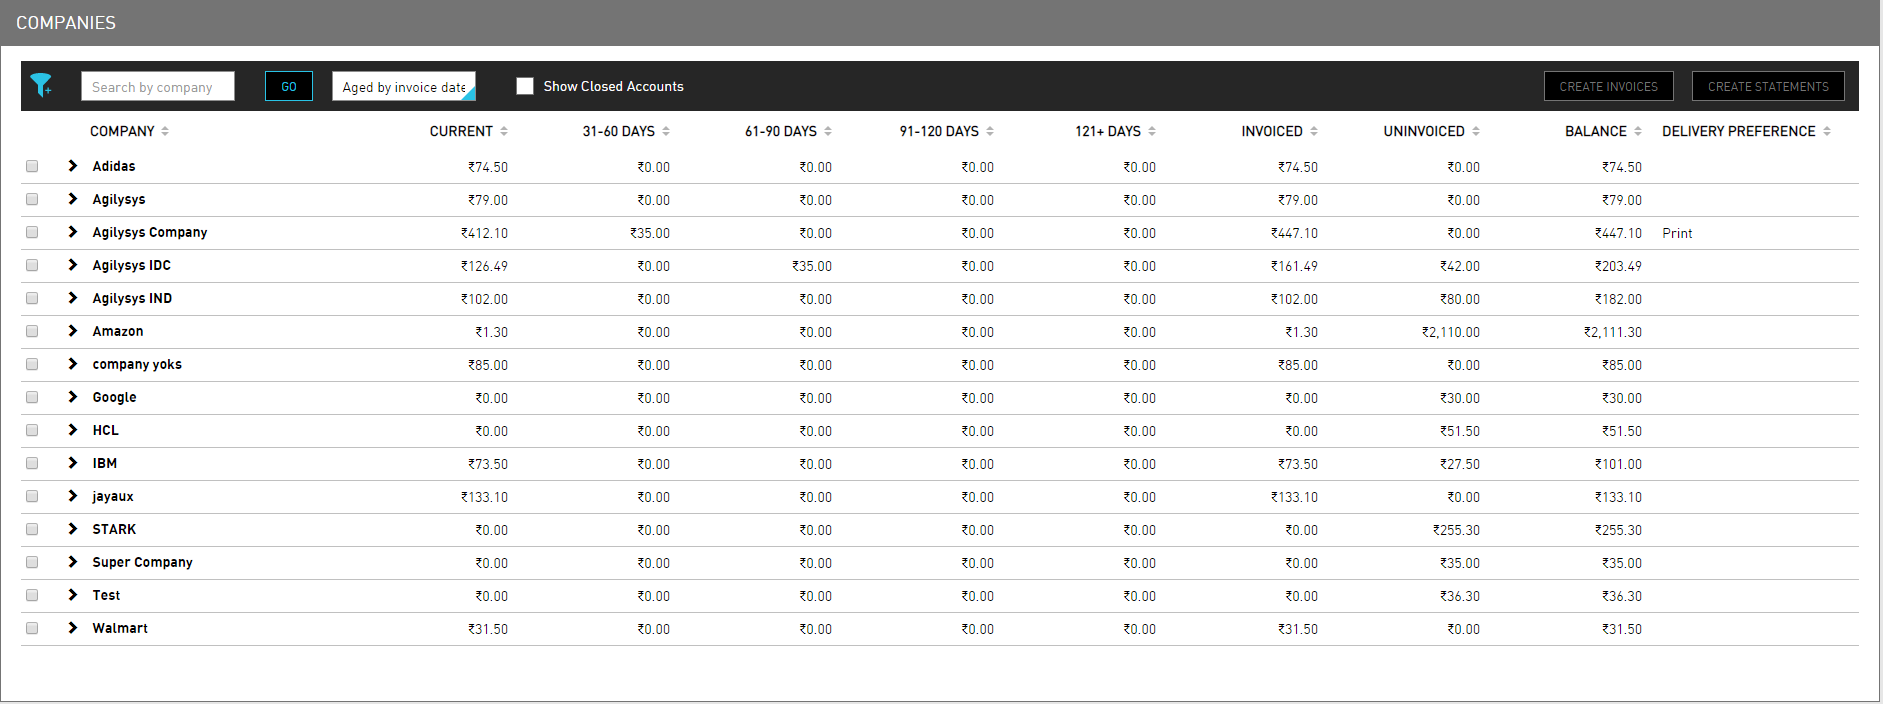This screenshot has width=1883, height=704.
Task: Click the Create Statements button
Action: point(1768,86)
